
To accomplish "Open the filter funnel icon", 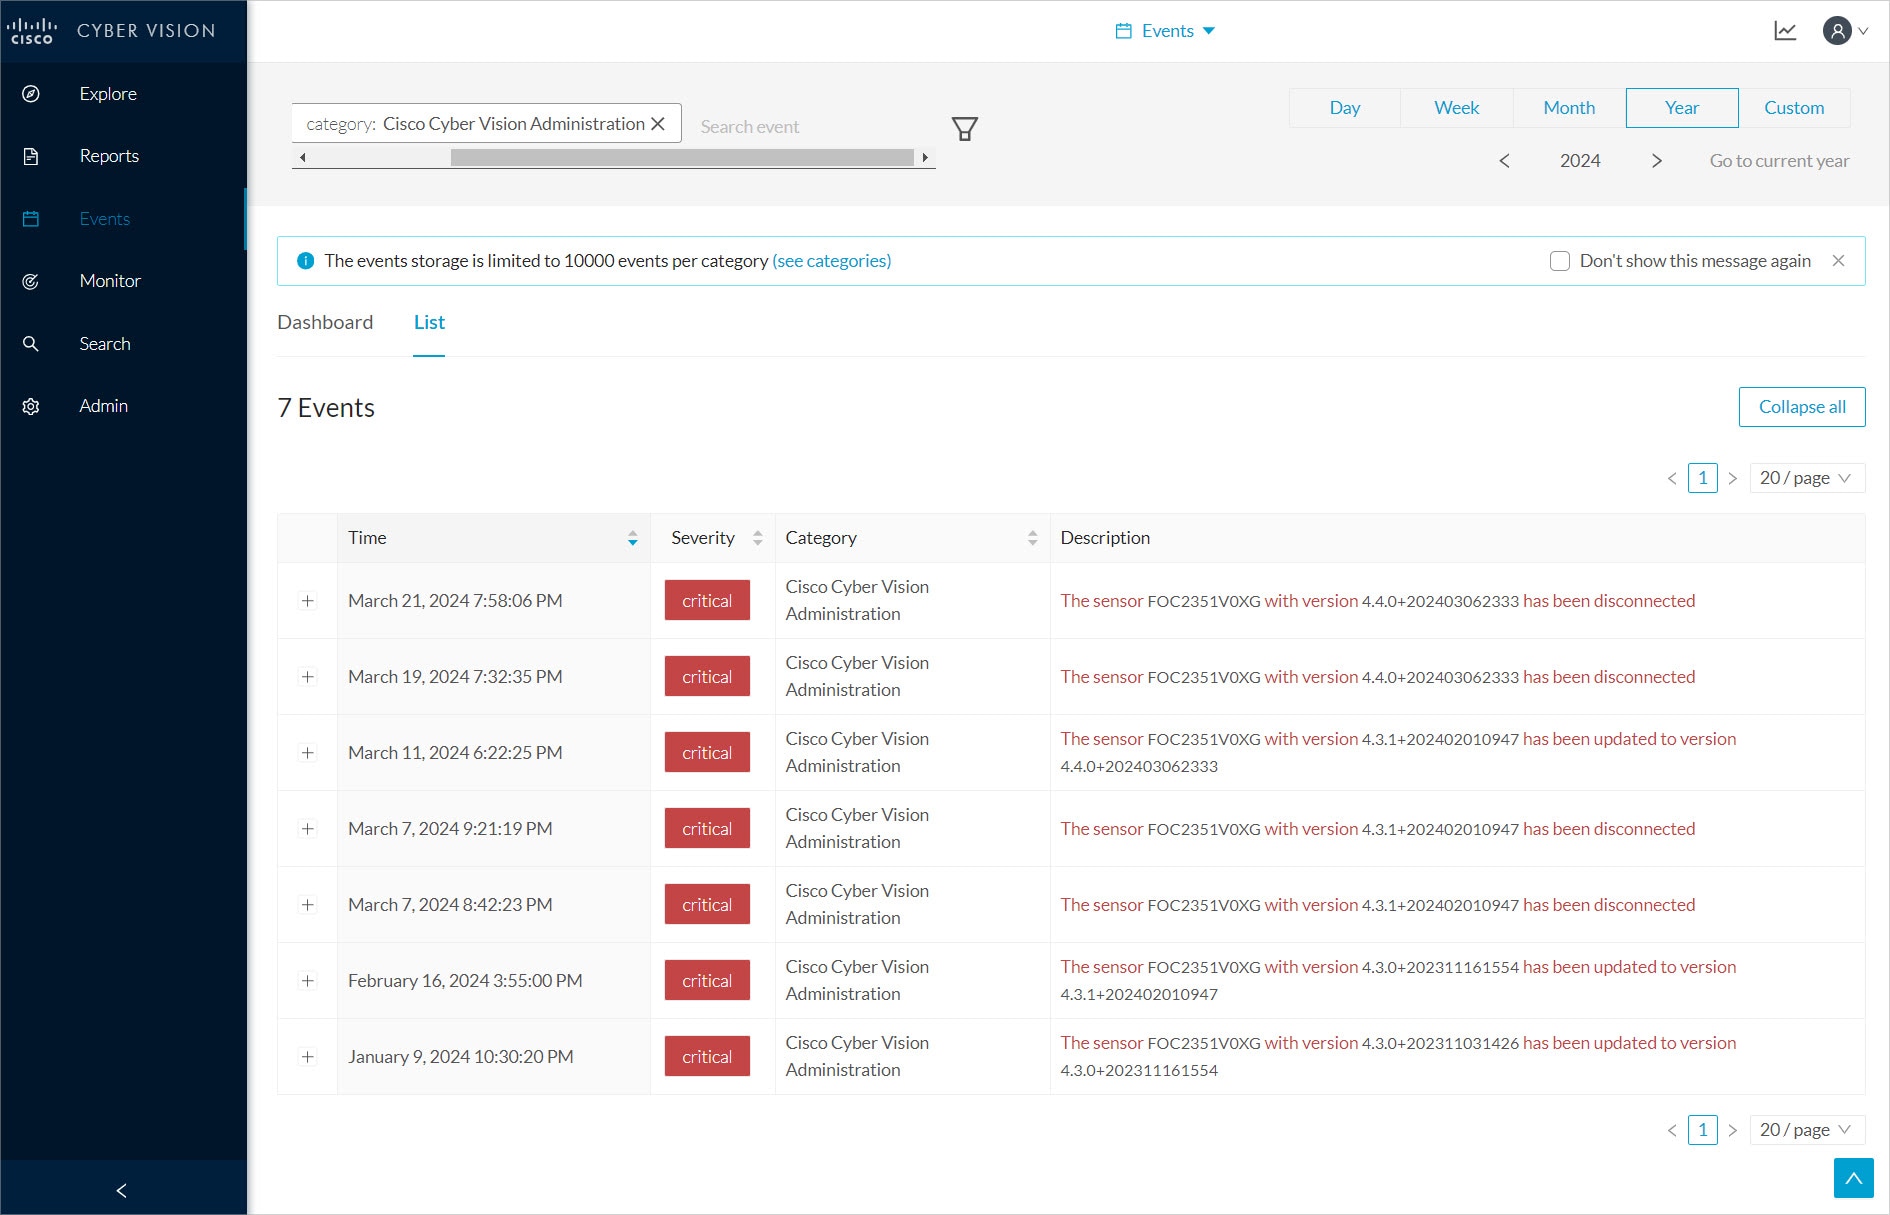I will point(965,129).
